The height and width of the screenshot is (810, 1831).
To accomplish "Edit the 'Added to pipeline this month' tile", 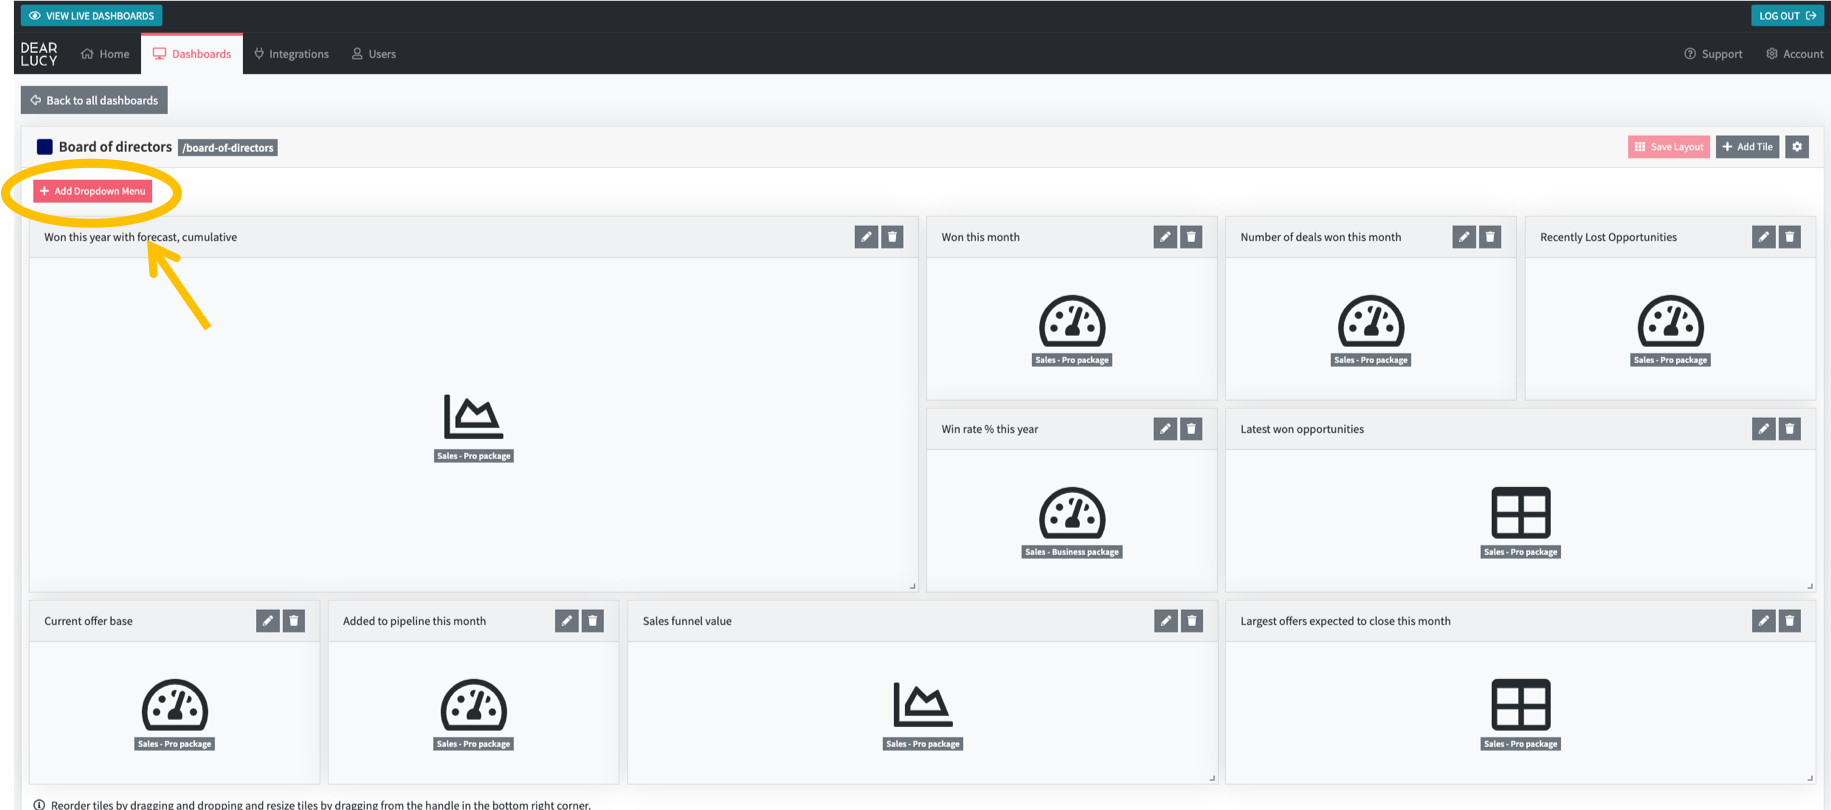I will (567, 621).
